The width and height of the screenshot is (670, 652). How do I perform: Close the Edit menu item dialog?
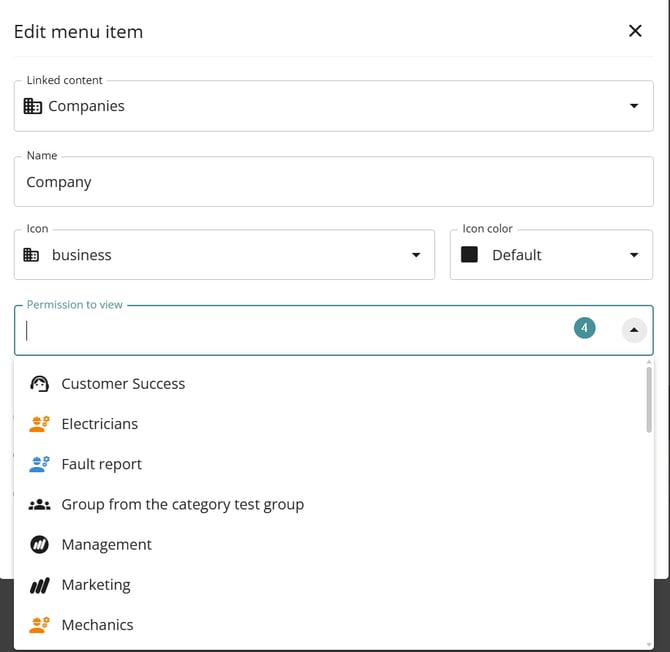coord(635,31)
